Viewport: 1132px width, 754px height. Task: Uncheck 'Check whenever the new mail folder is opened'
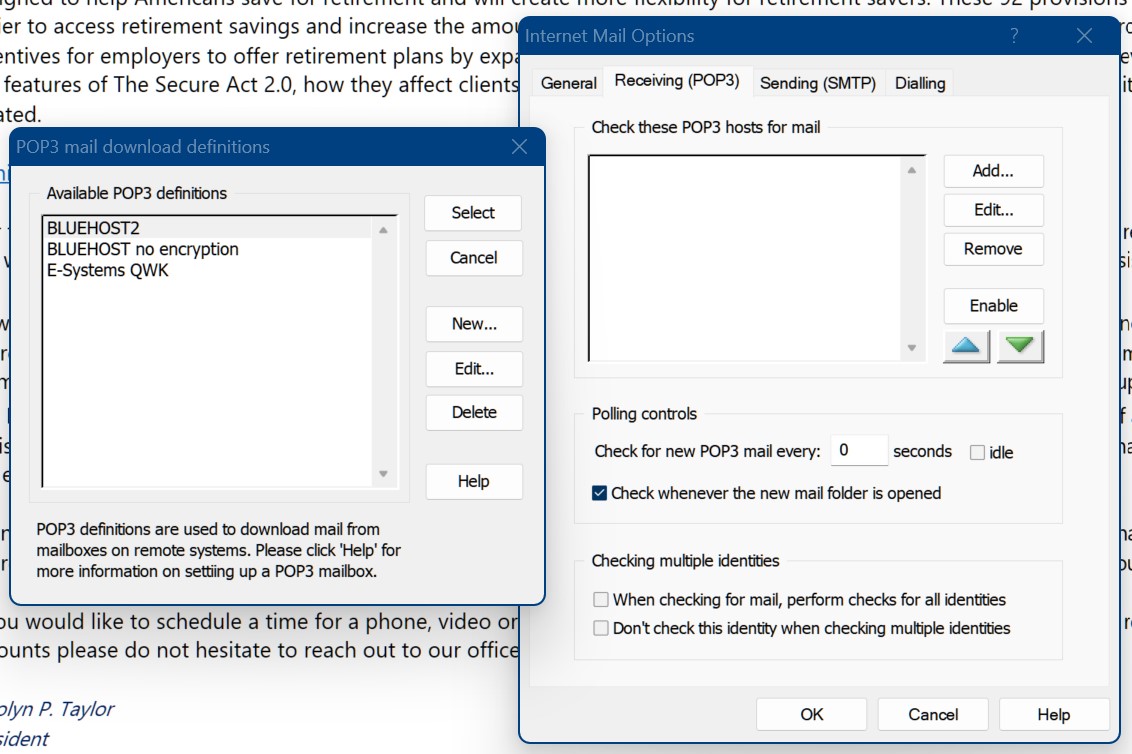point(600,493)
